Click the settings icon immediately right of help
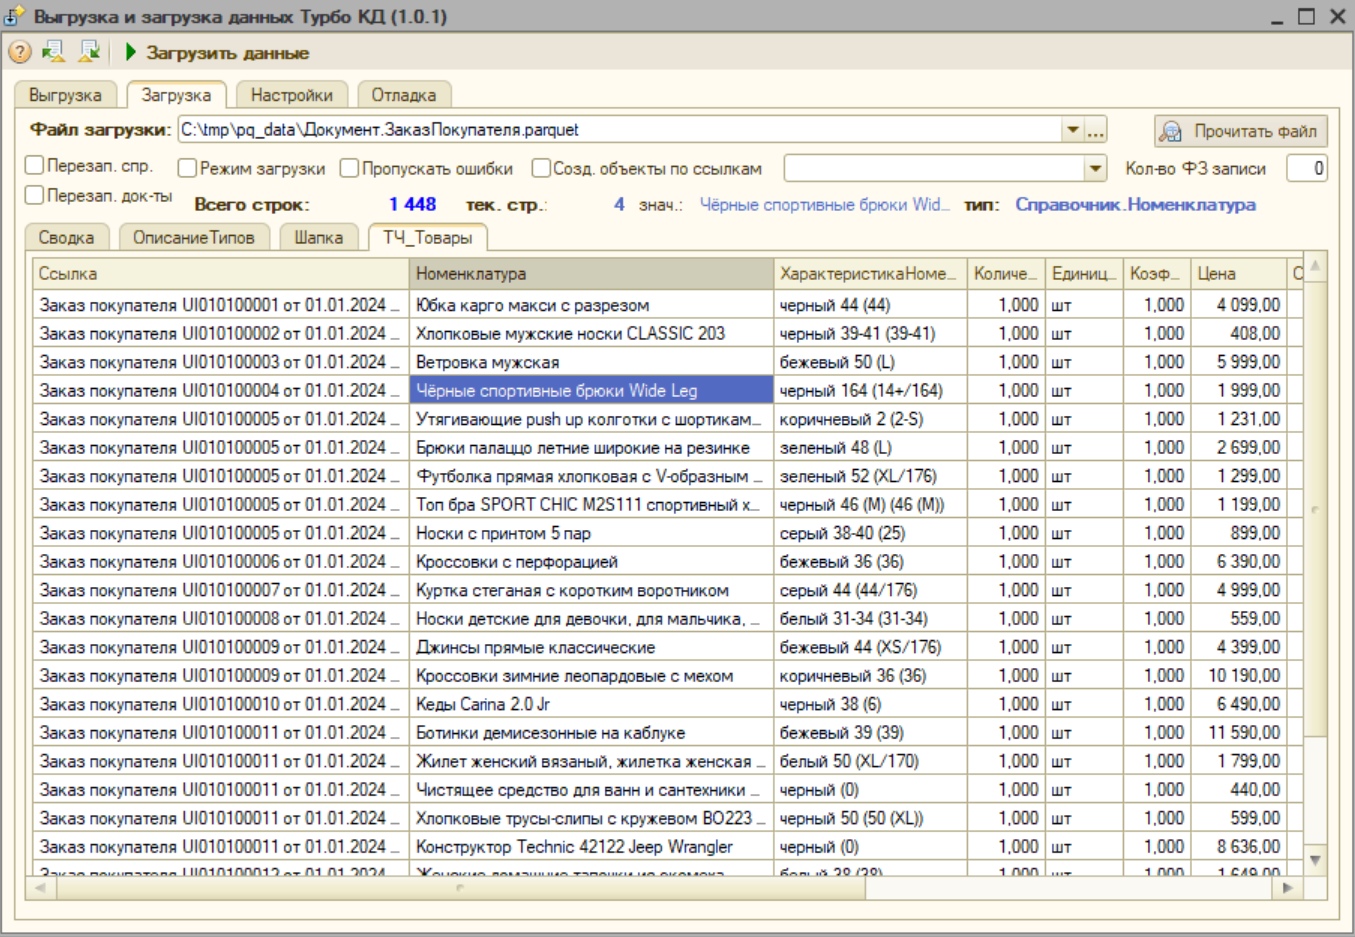 pyautogui.click(x=54, y=52)
